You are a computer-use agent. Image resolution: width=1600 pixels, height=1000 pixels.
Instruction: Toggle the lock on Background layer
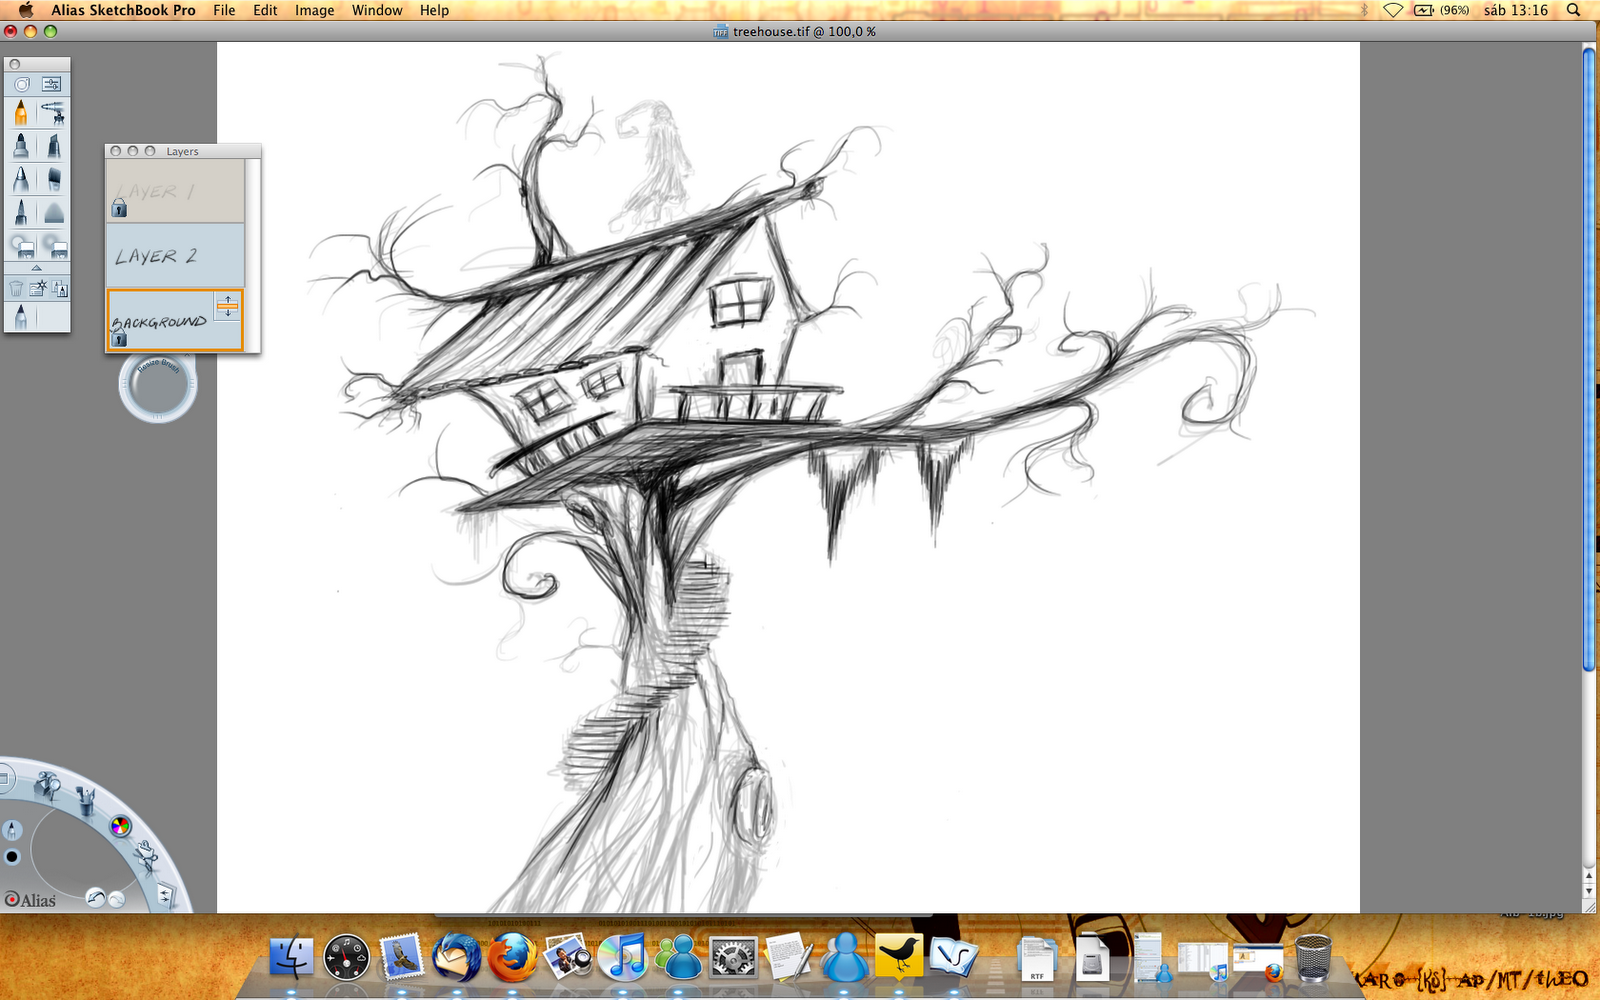[119, 339]
